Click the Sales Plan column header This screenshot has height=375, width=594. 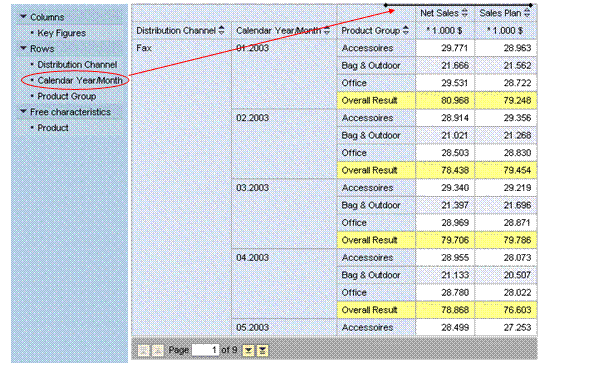coord(500,13)
